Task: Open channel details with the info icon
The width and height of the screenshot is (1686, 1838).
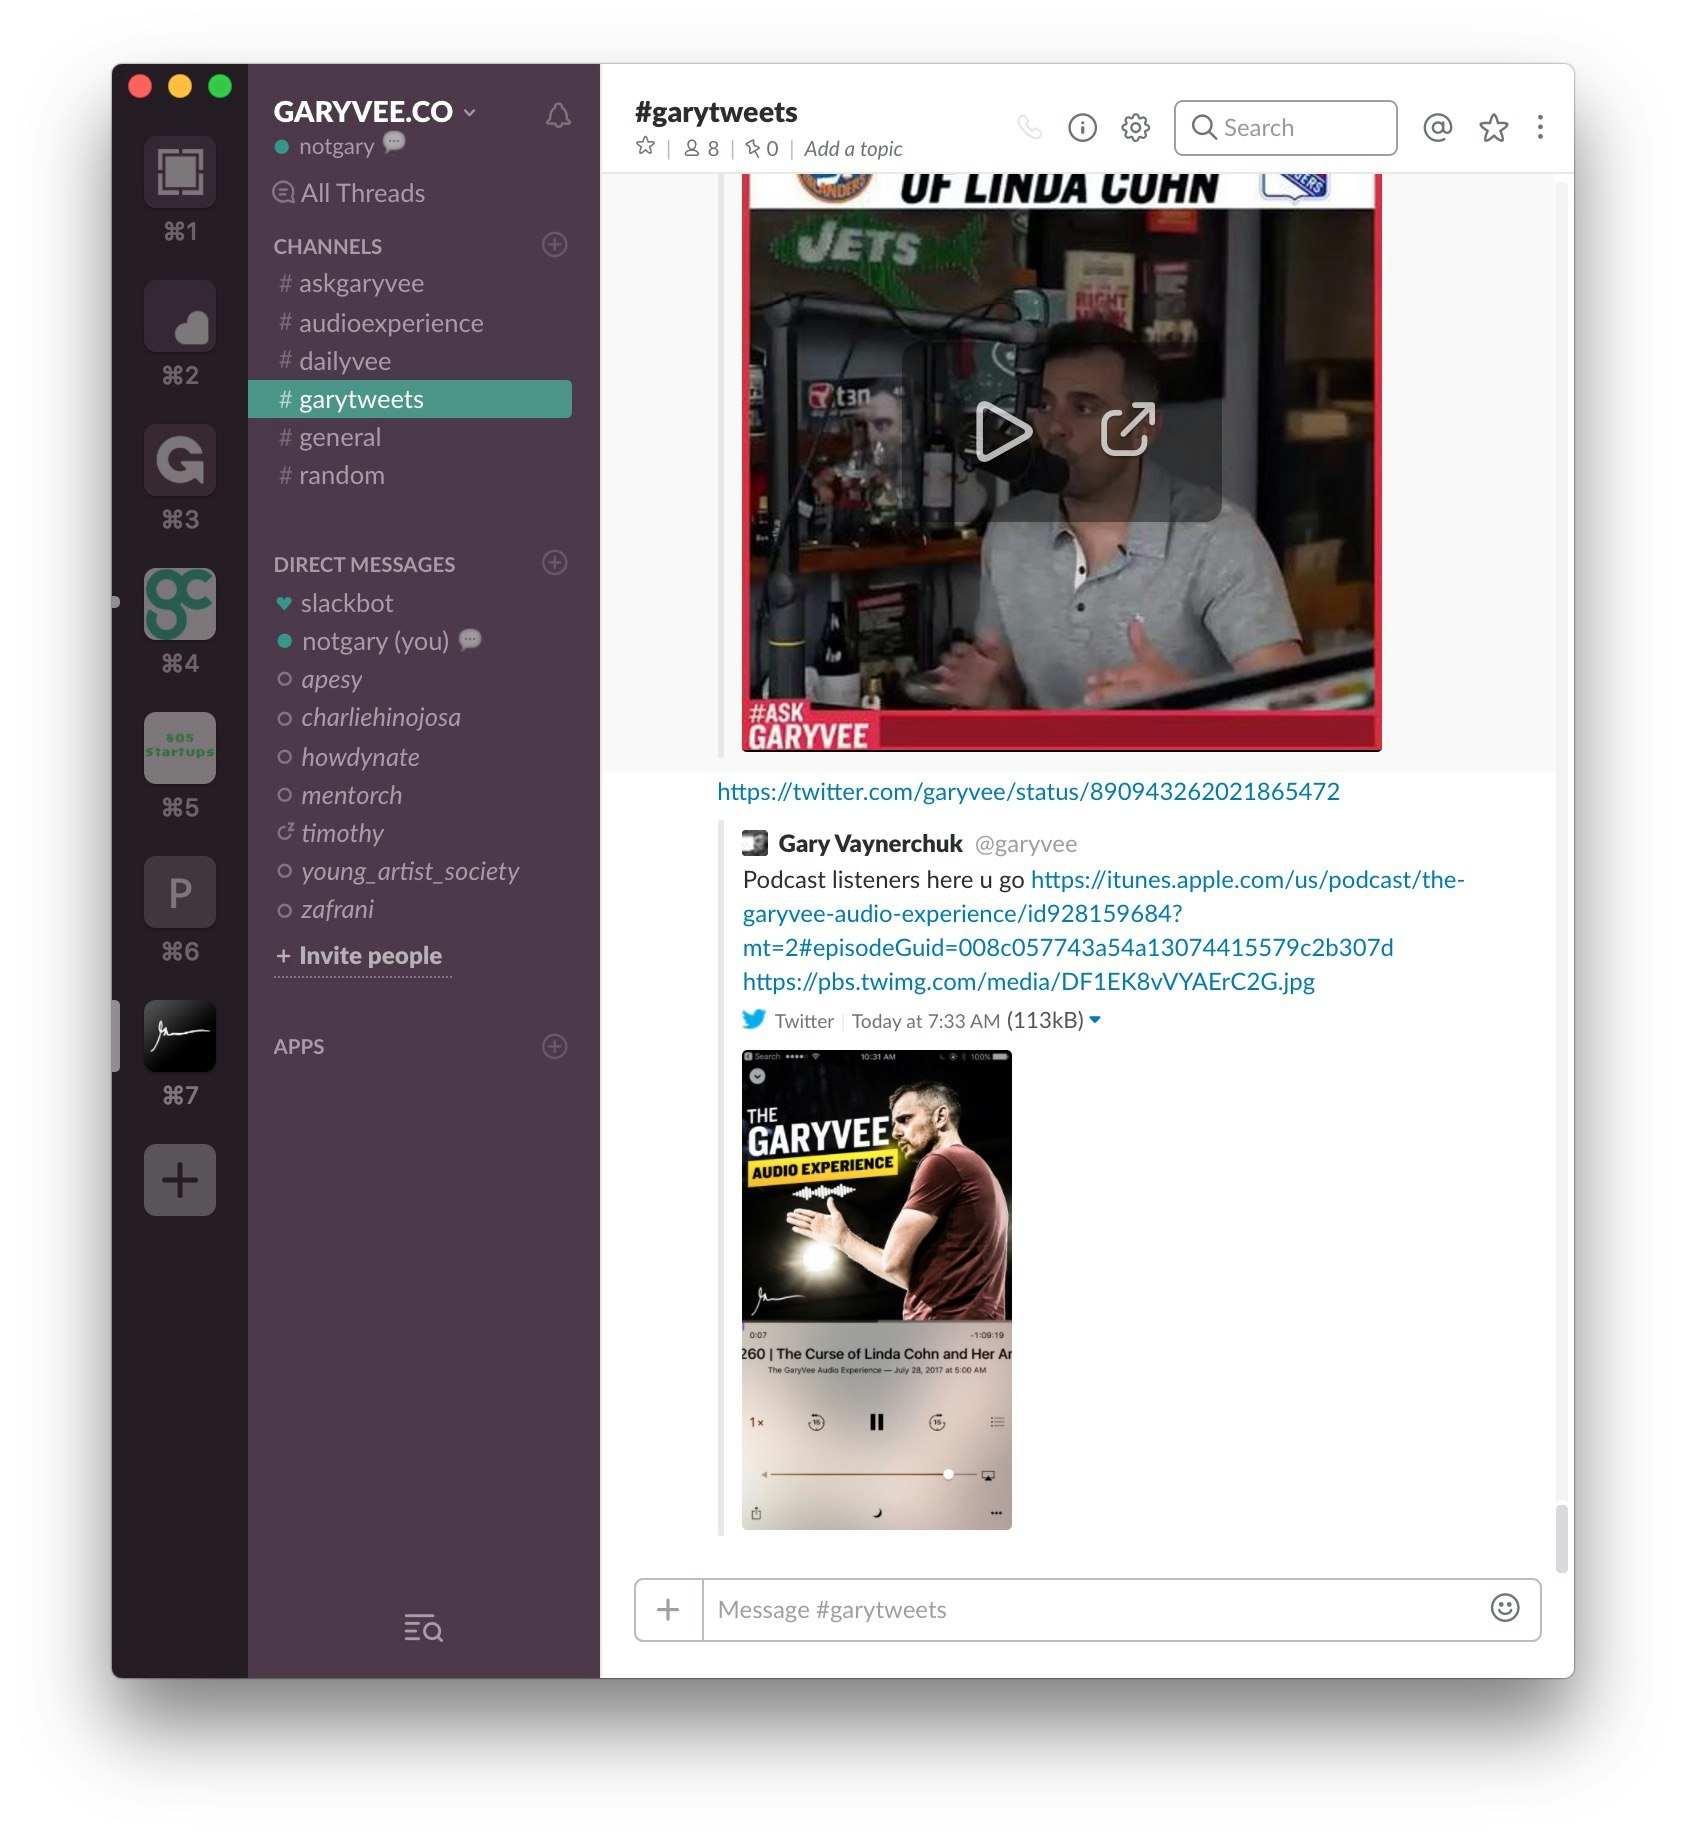Action: click(1082, 127)
